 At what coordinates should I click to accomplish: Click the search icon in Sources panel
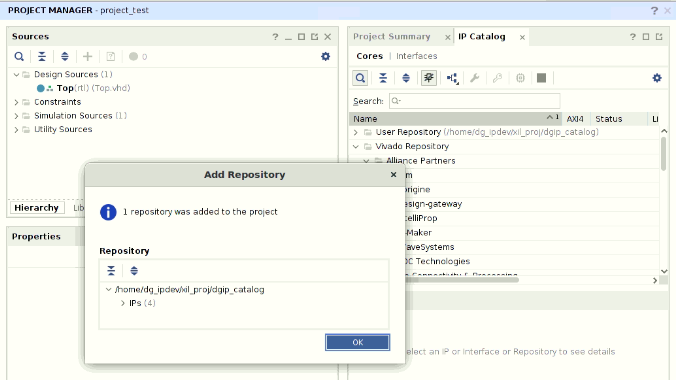point(19,57)
